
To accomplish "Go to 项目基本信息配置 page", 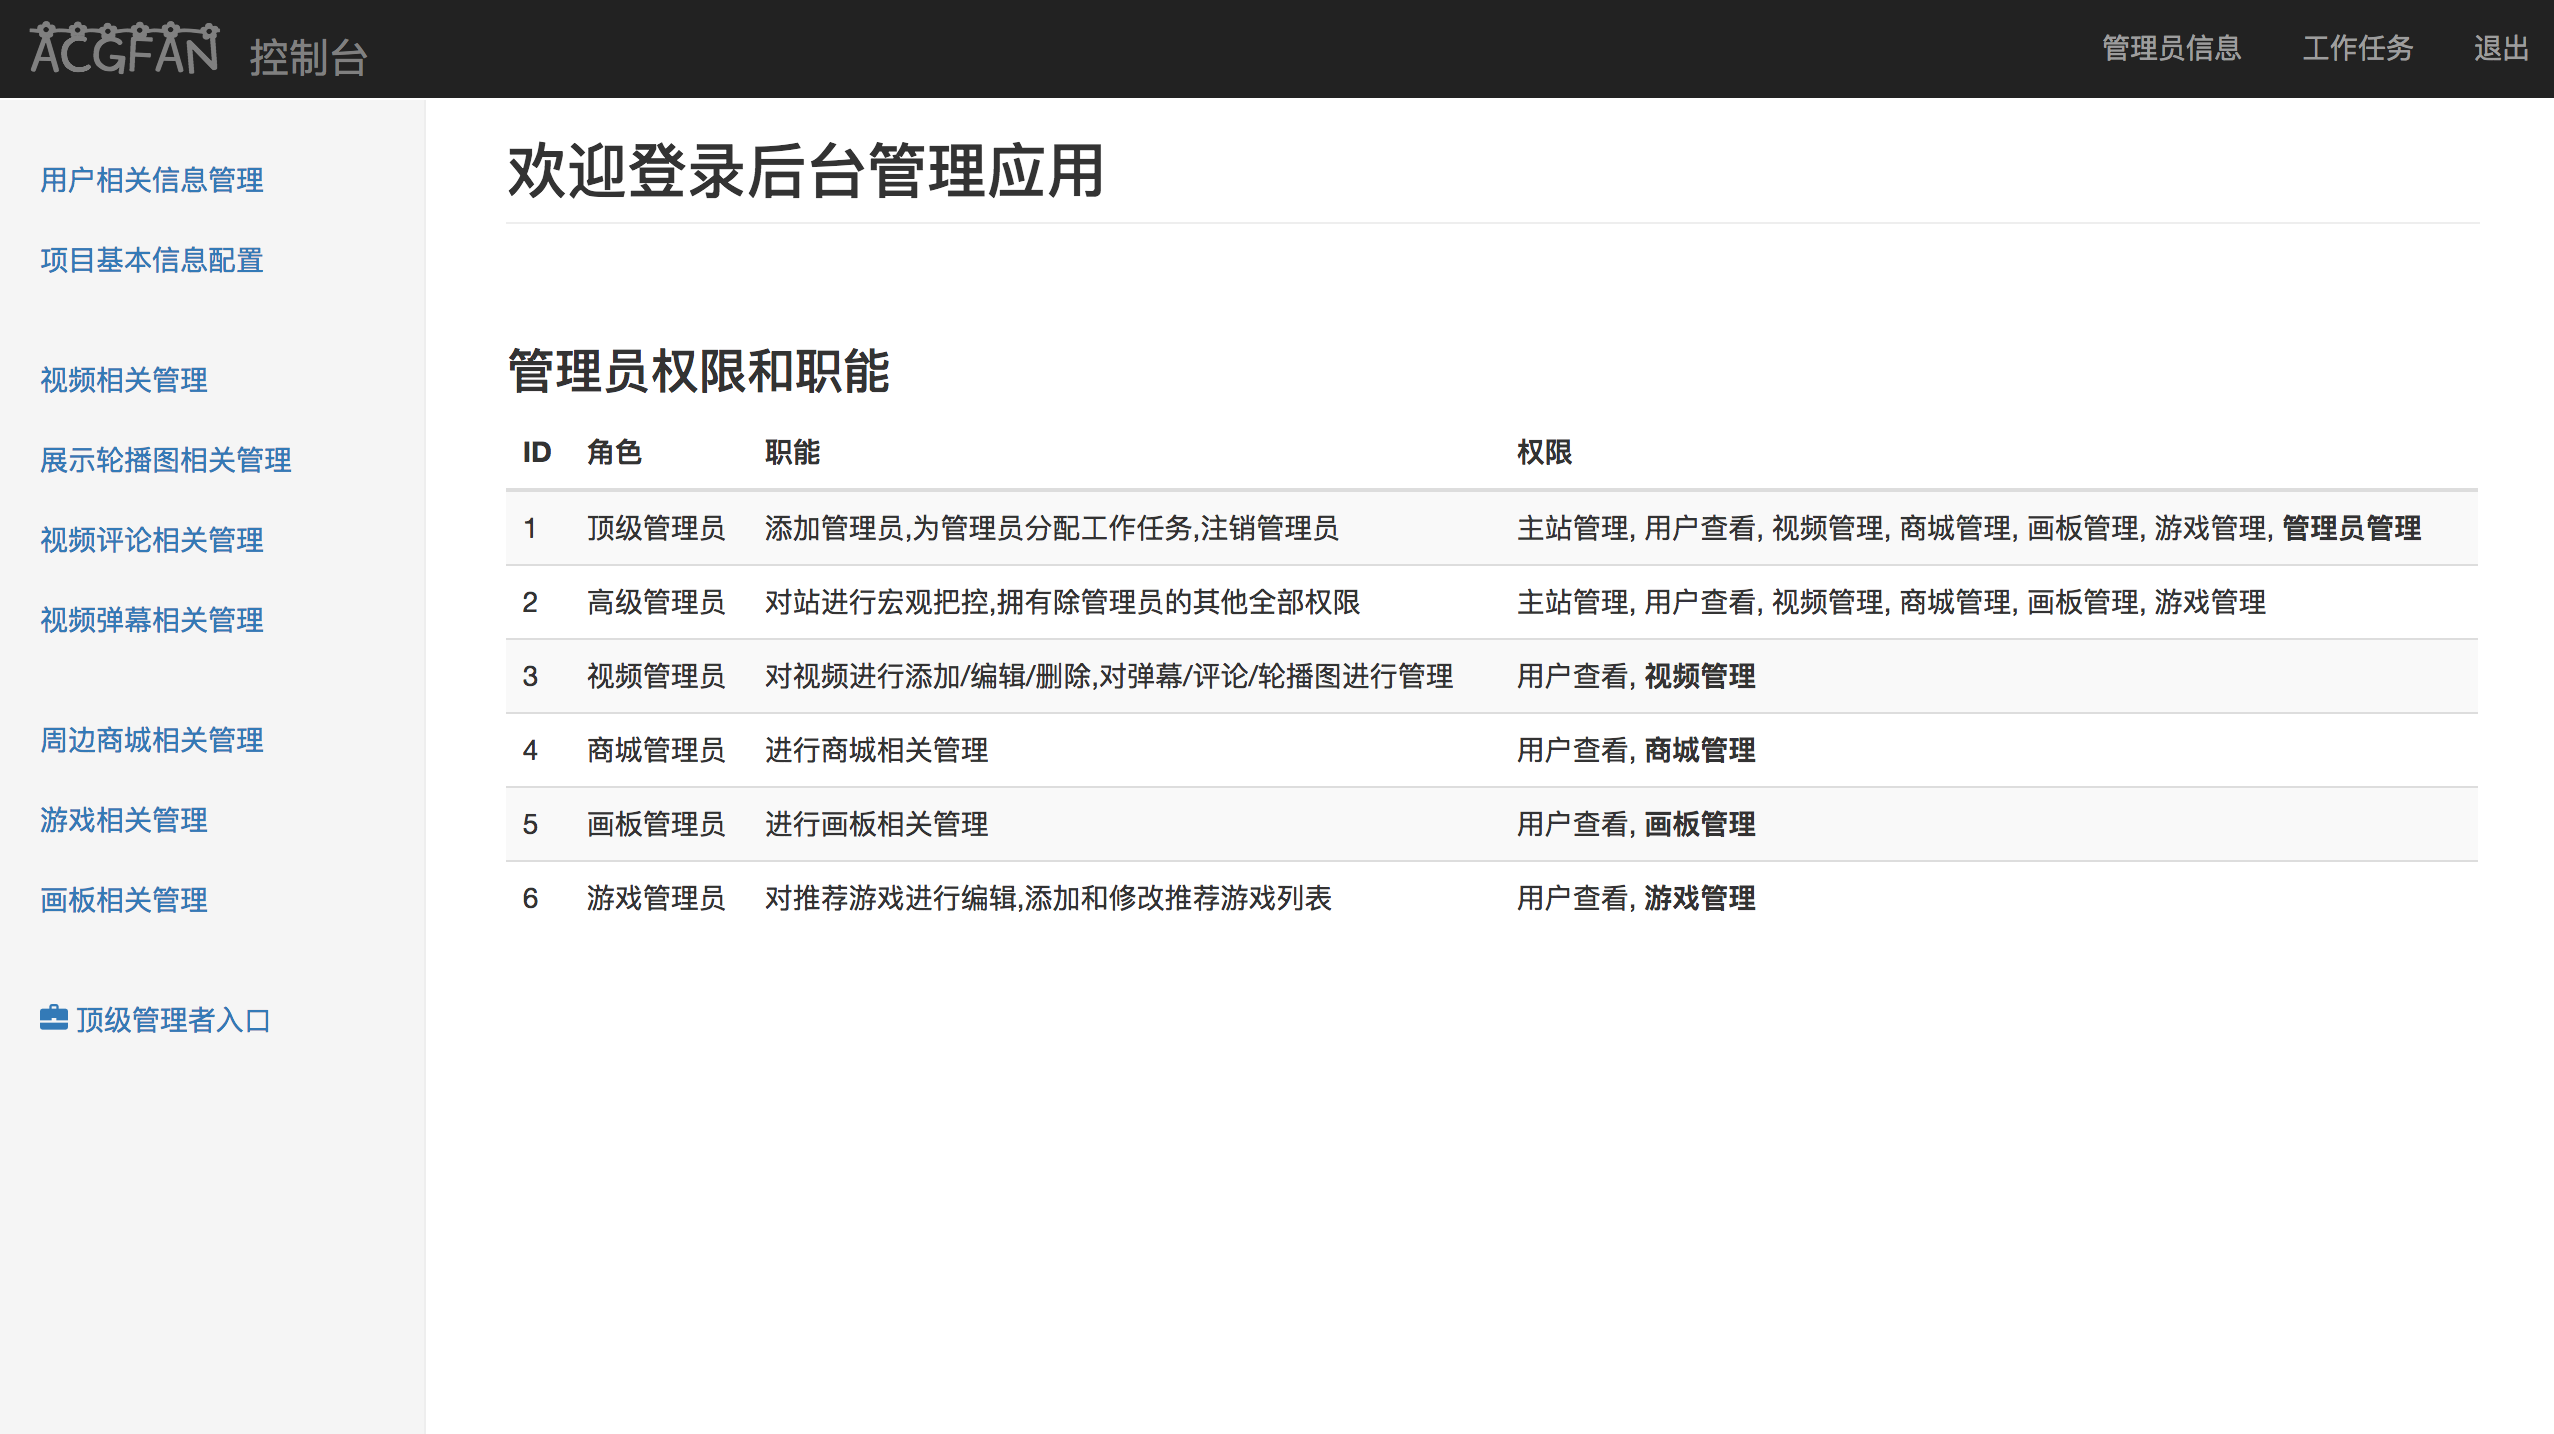I will point(151,260).
